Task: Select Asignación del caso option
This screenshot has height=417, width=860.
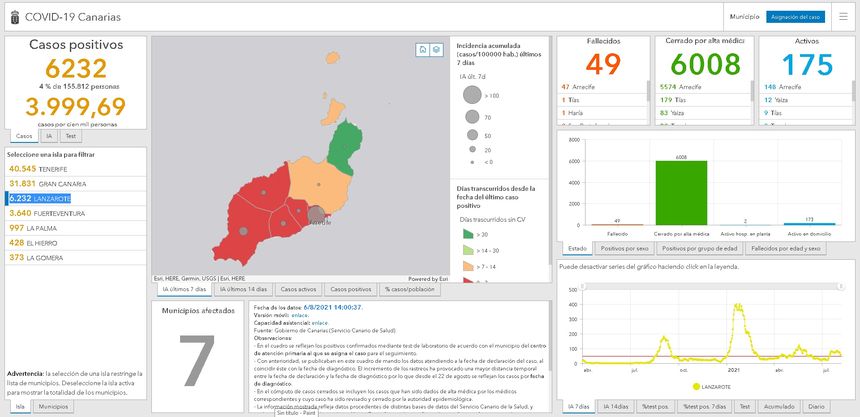Action: pyautogui.click(x=795, y=17)
